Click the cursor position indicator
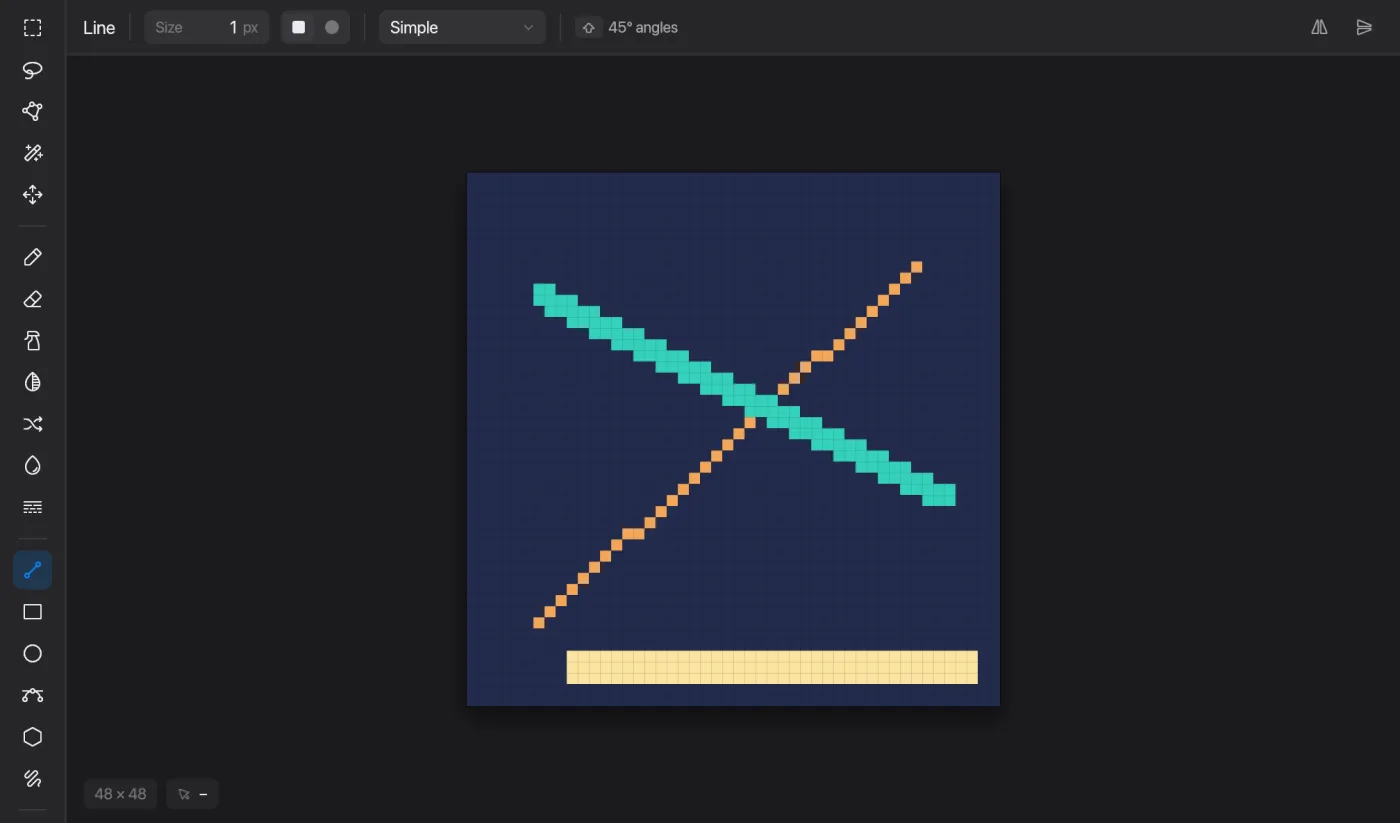This screenshot has height=823, width=1400. click(192, 794)
